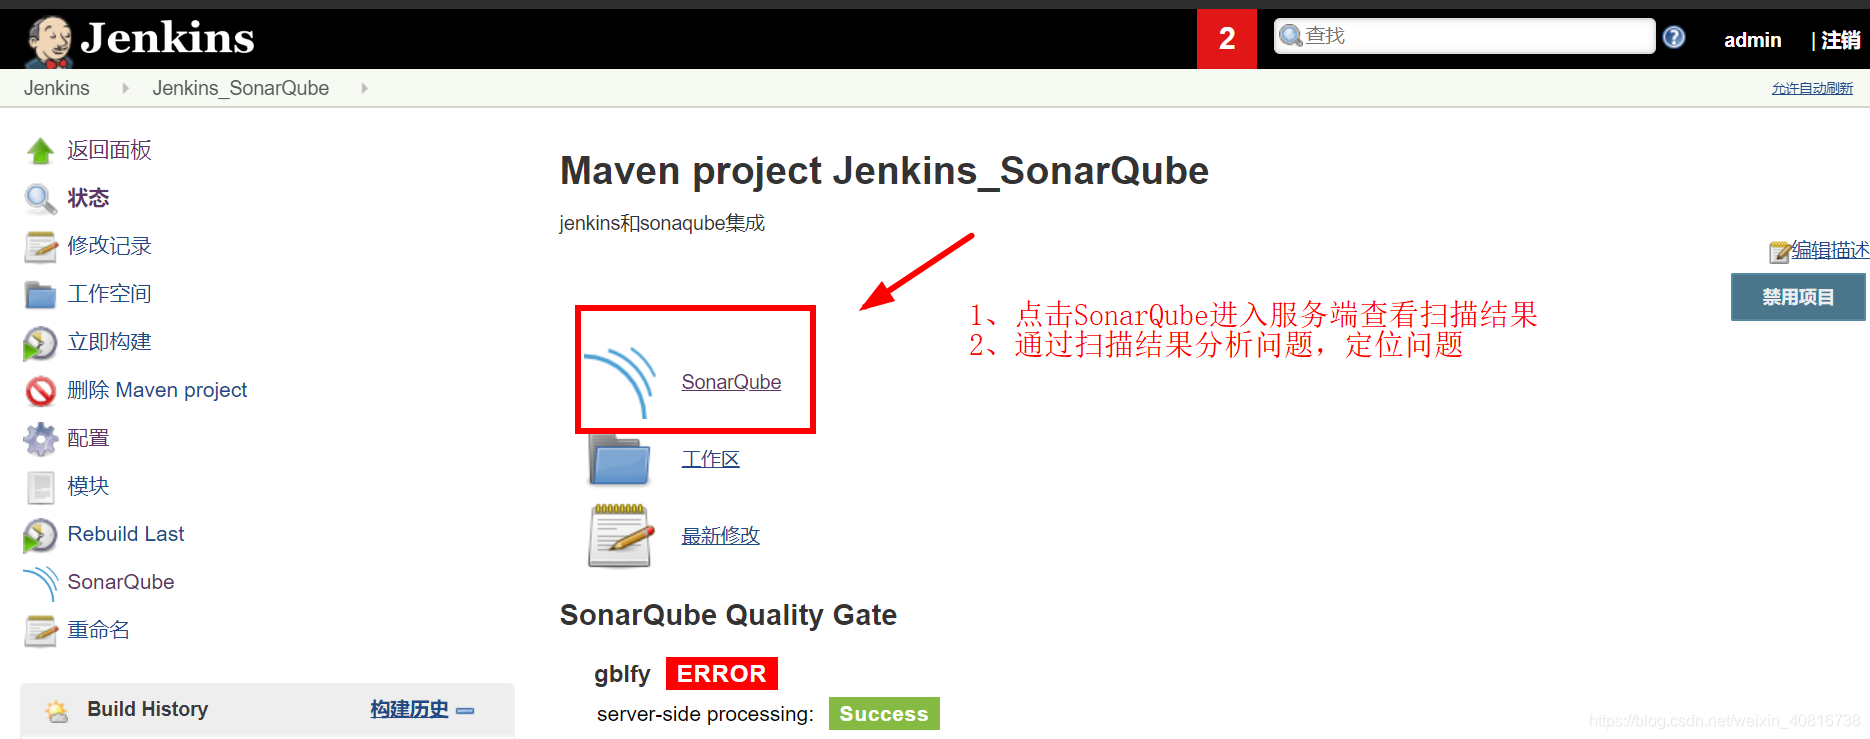
Task: Focus the search input field
Action: pyautogui.click(x=1464, y=36)
